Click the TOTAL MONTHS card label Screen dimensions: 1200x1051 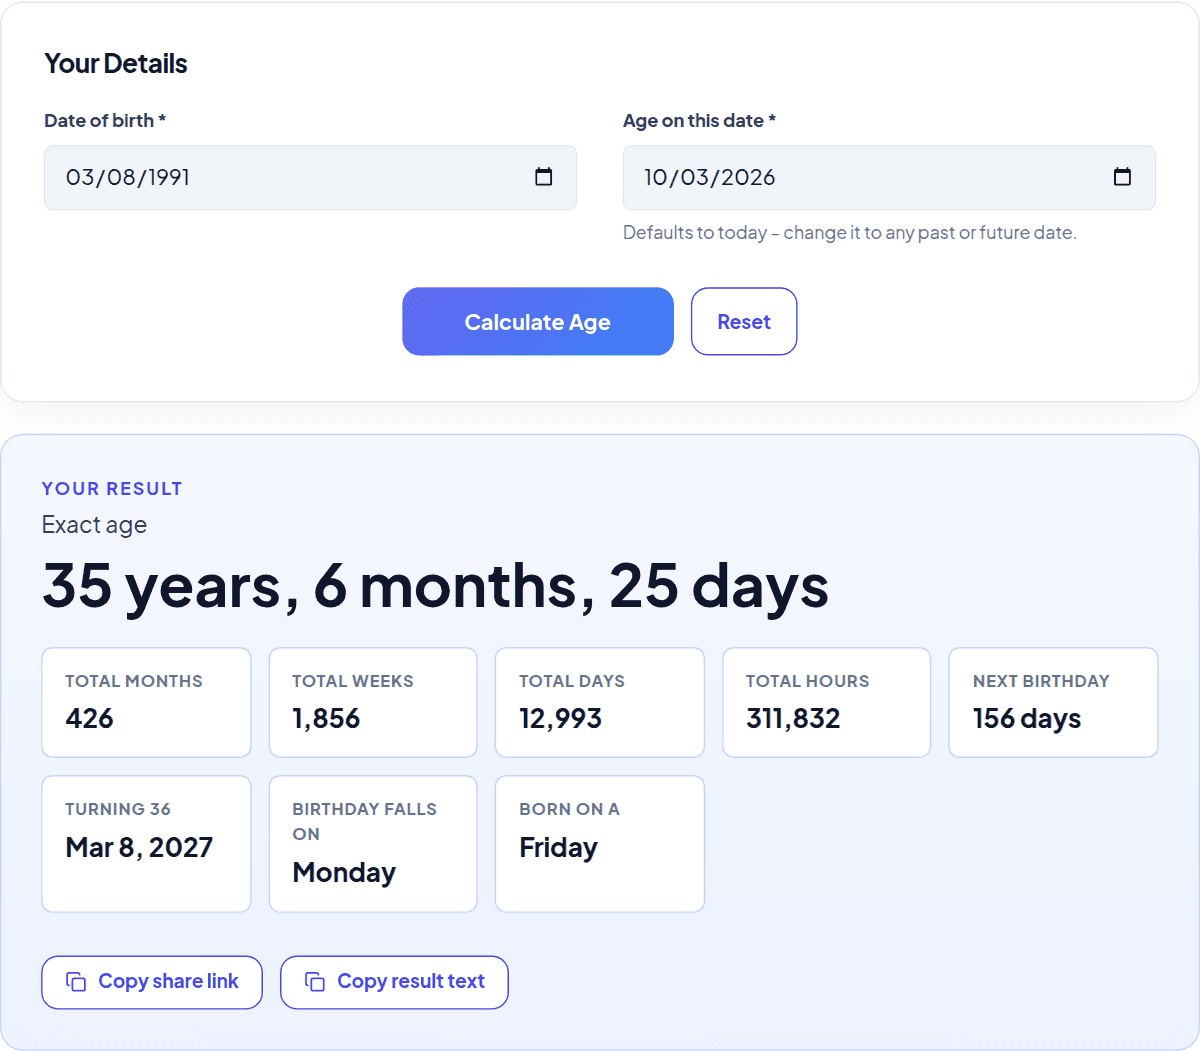click(134, 681)
